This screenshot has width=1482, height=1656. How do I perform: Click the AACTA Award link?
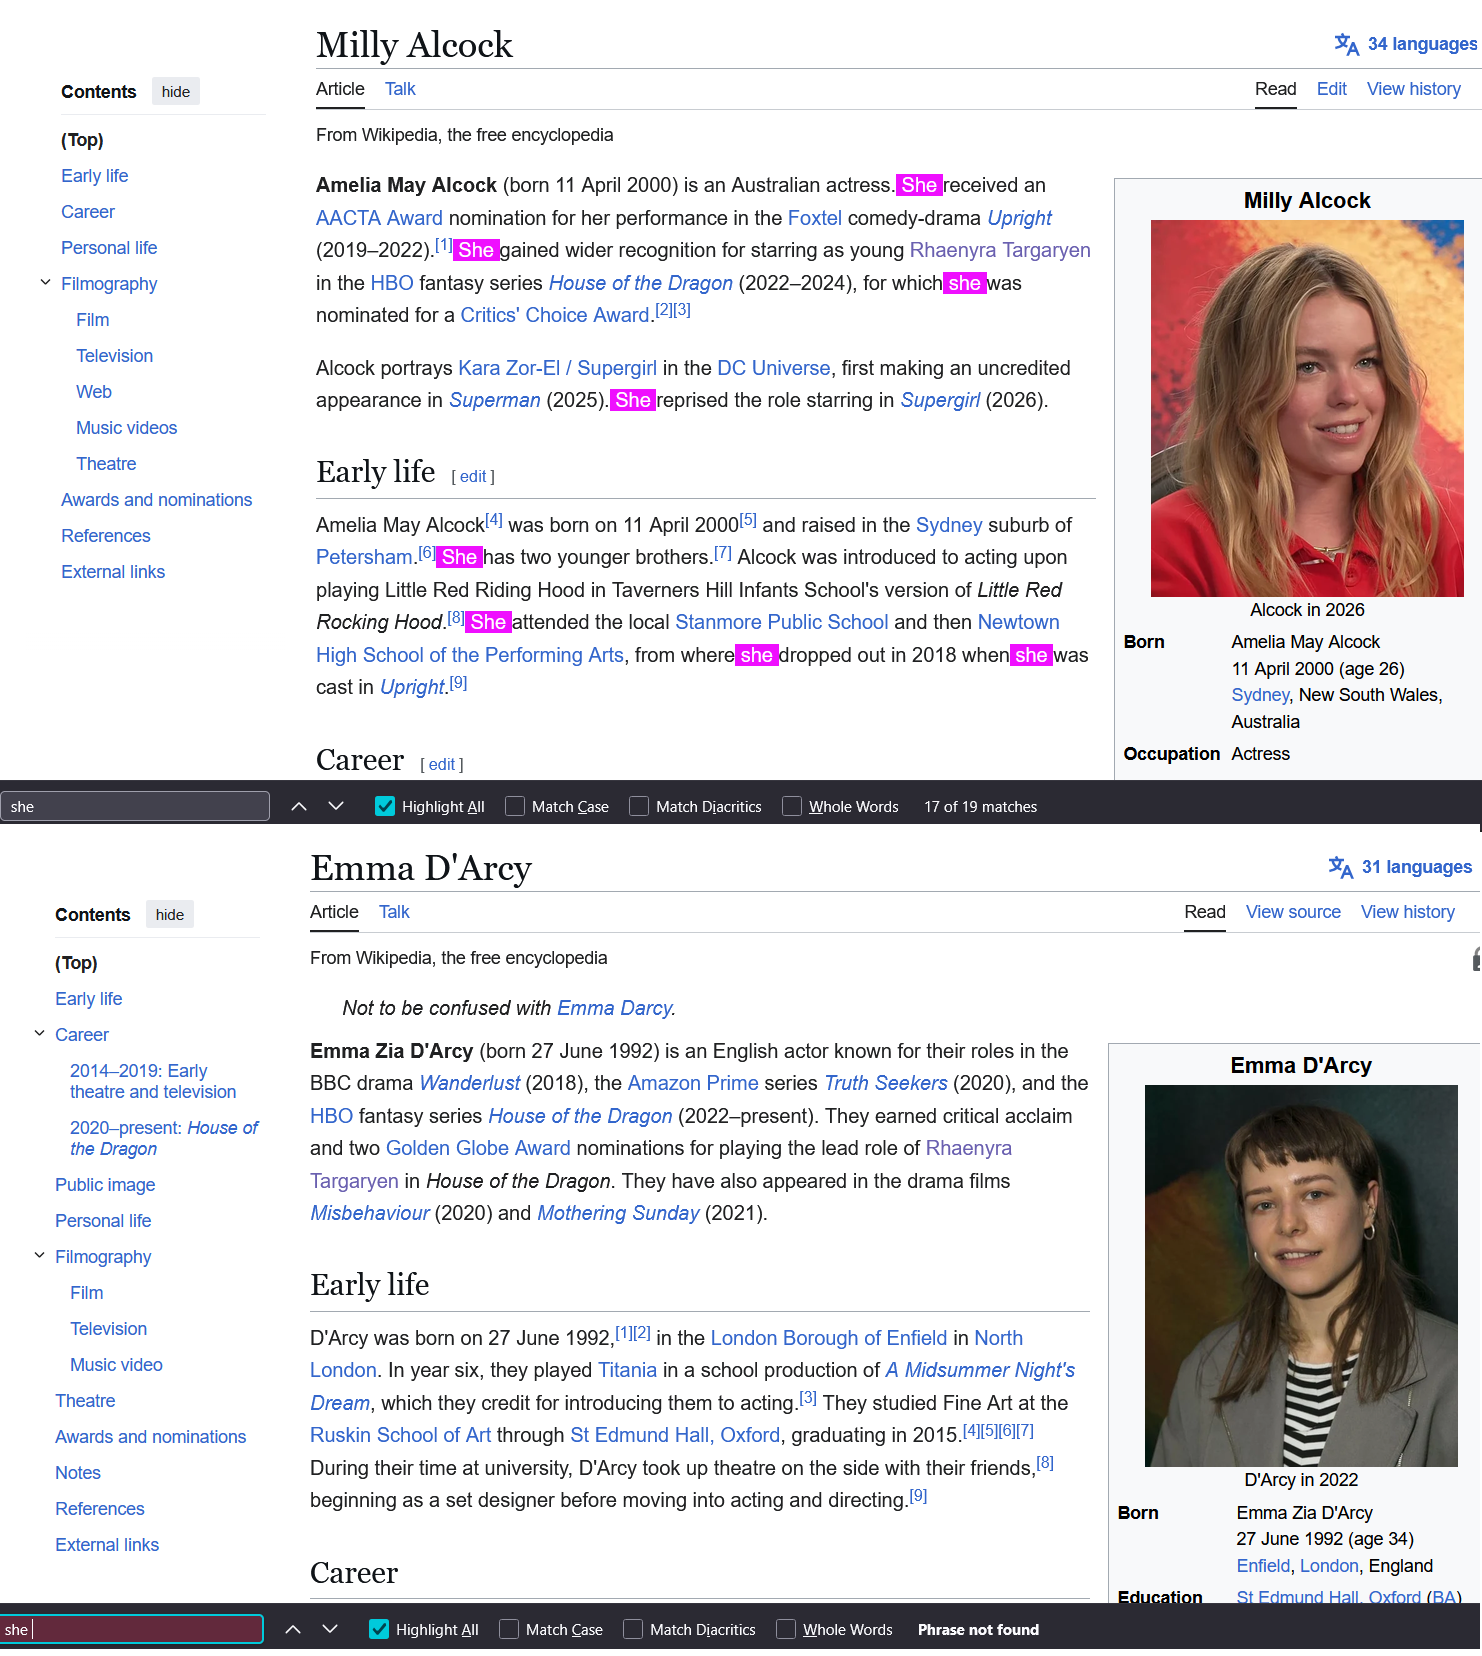click(x=379, y=218)
